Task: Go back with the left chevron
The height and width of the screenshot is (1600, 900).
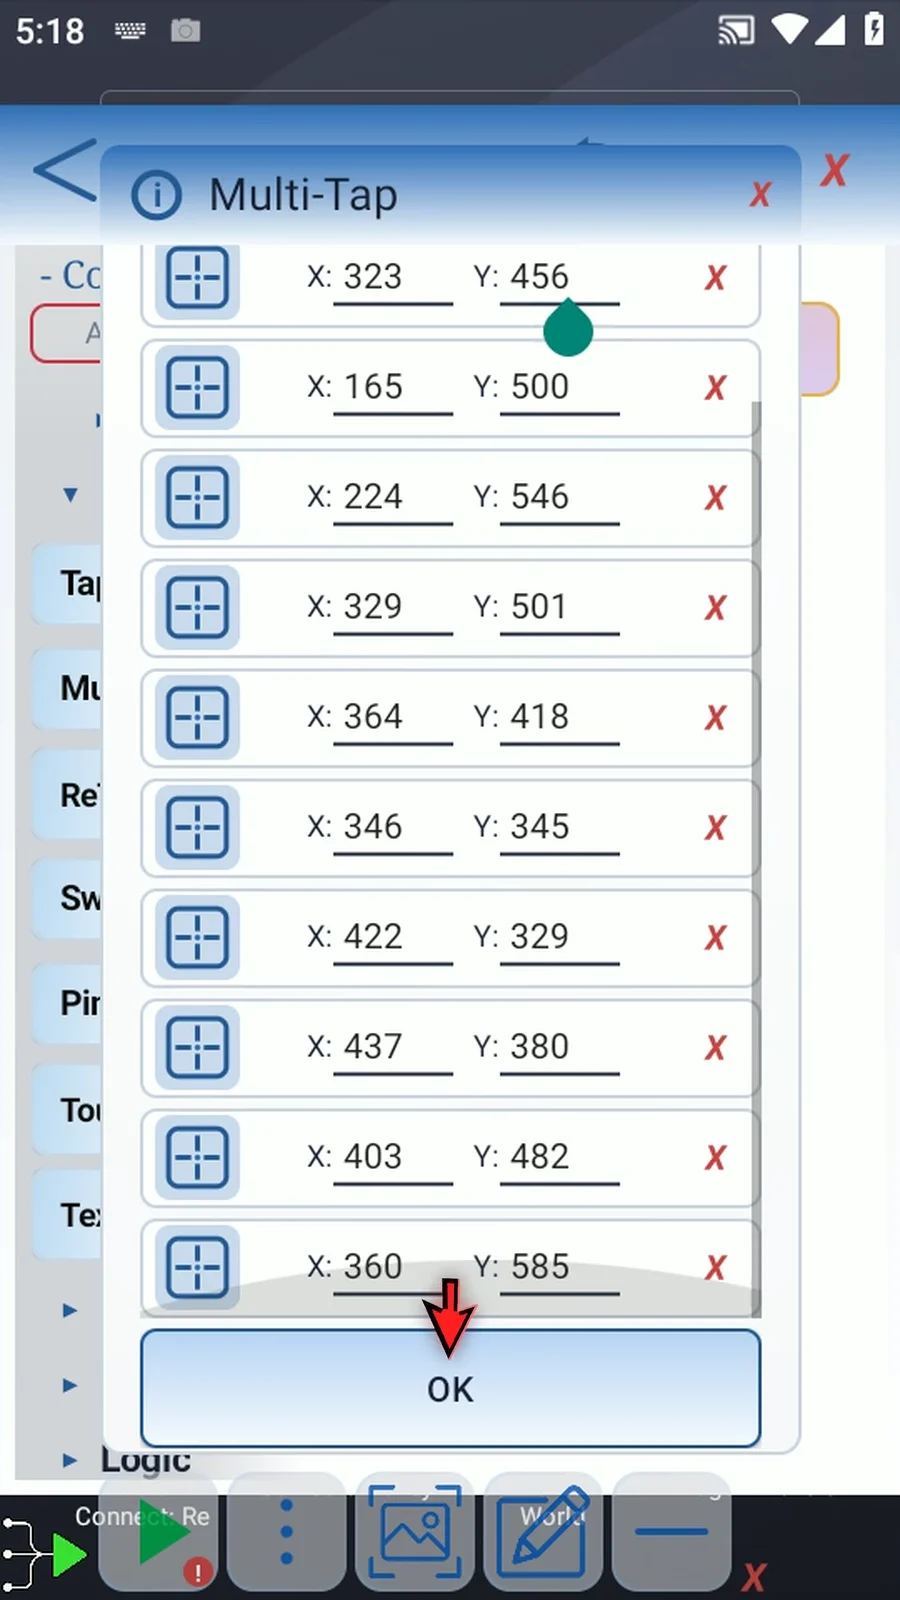Action: (x=65, y=170)
